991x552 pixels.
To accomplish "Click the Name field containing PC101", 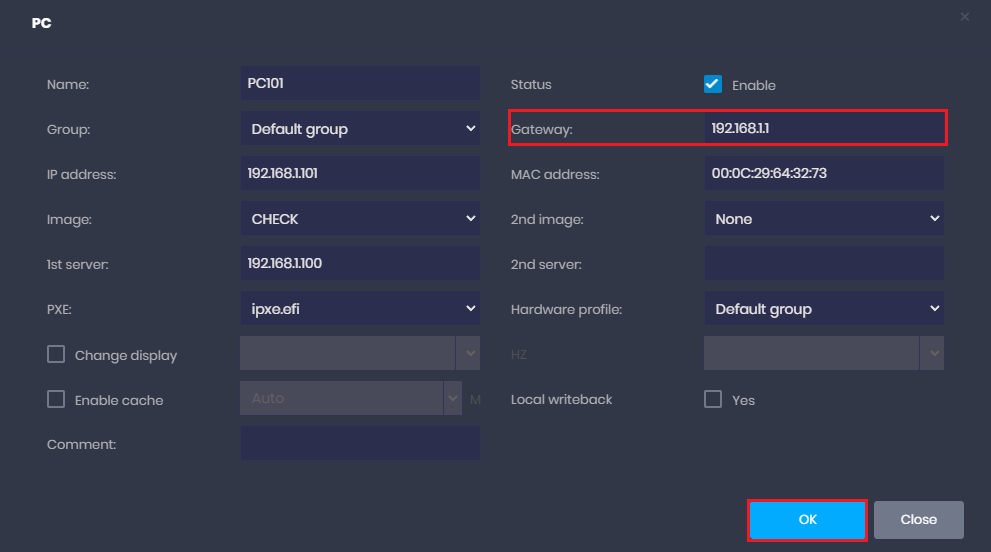I will pyautogui.click(x=360, y=84).
